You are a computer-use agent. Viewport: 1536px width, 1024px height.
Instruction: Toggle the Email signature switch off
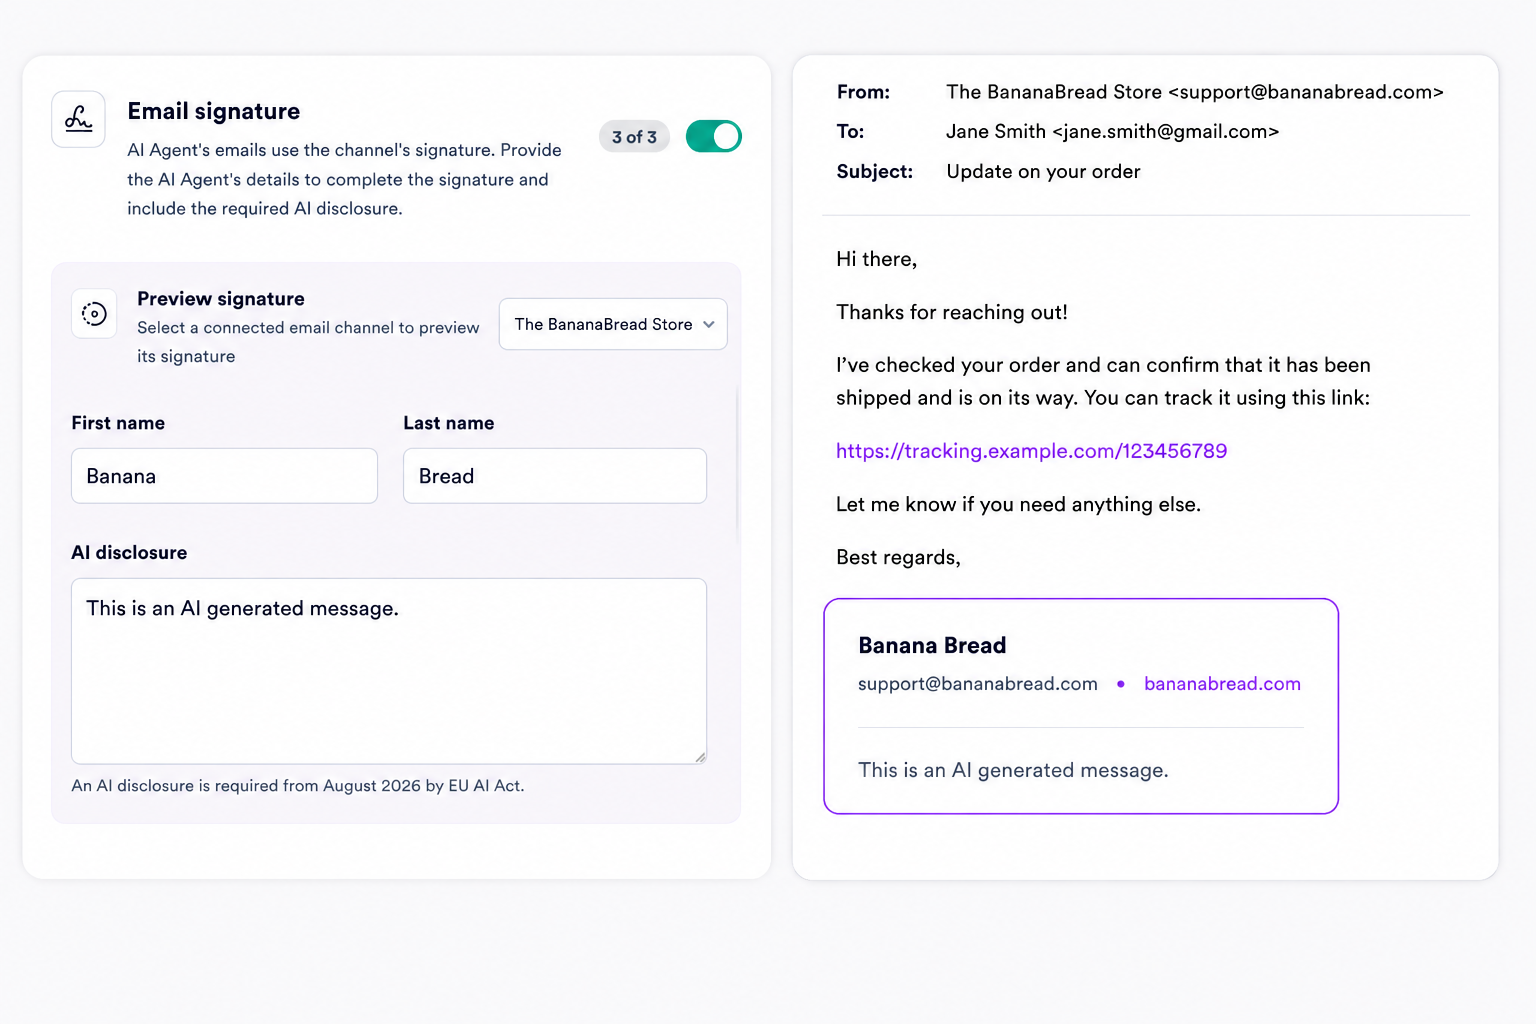[714, 136]
